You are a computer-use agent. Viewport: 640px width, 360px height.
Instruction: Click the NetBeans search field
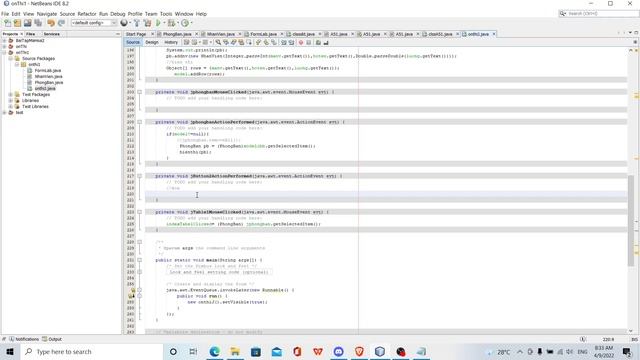click(x=599, y=13)
